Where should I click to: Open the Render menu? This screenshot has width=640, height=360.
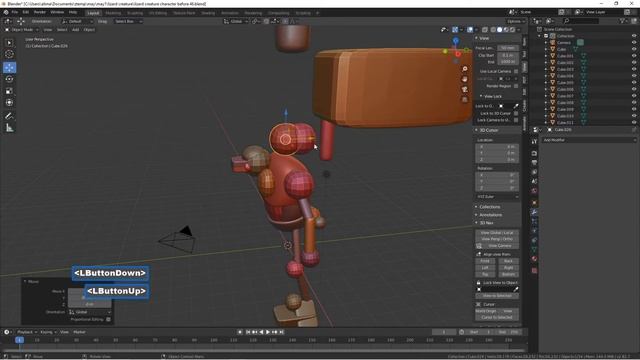40,12
